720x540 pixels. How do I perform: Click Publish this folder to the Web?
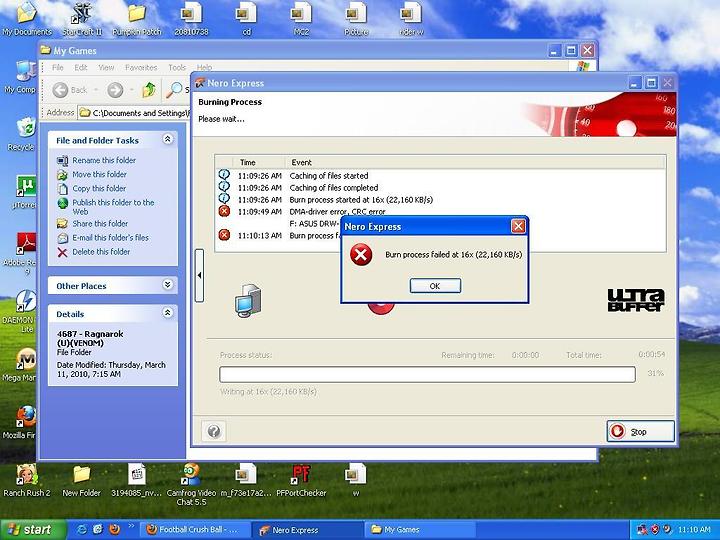click(x=113, y=207)
